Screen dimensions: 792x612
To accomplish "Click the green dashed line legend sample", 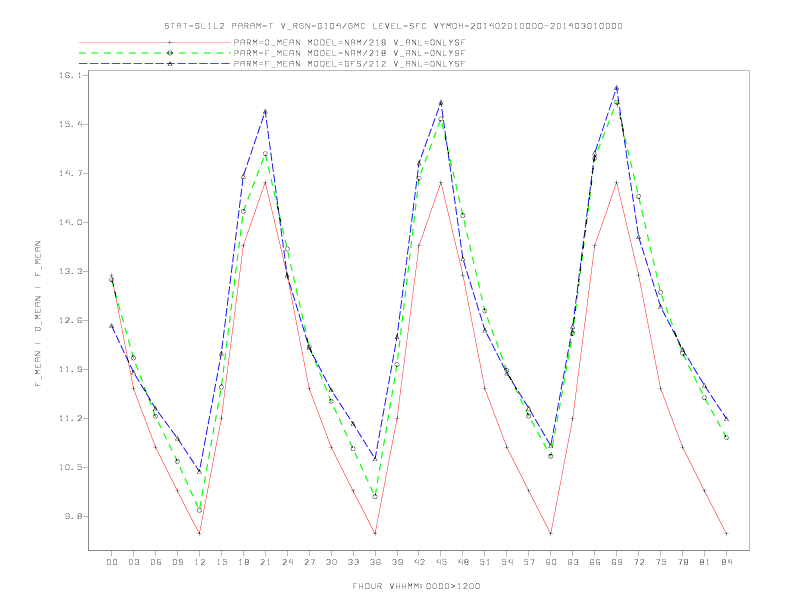I will (x=155, y=53).
